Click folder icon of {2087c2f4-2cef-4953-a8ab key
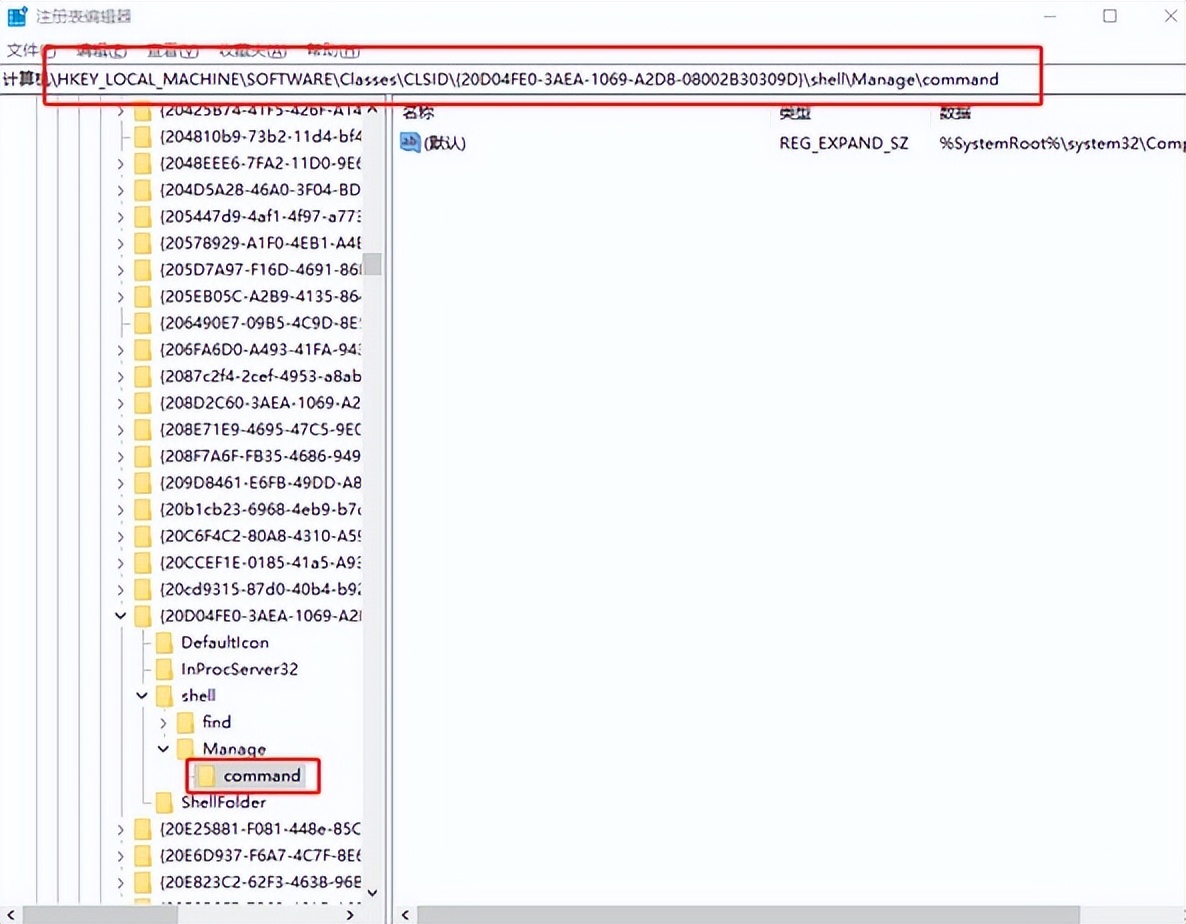 [x=142, y=377]
